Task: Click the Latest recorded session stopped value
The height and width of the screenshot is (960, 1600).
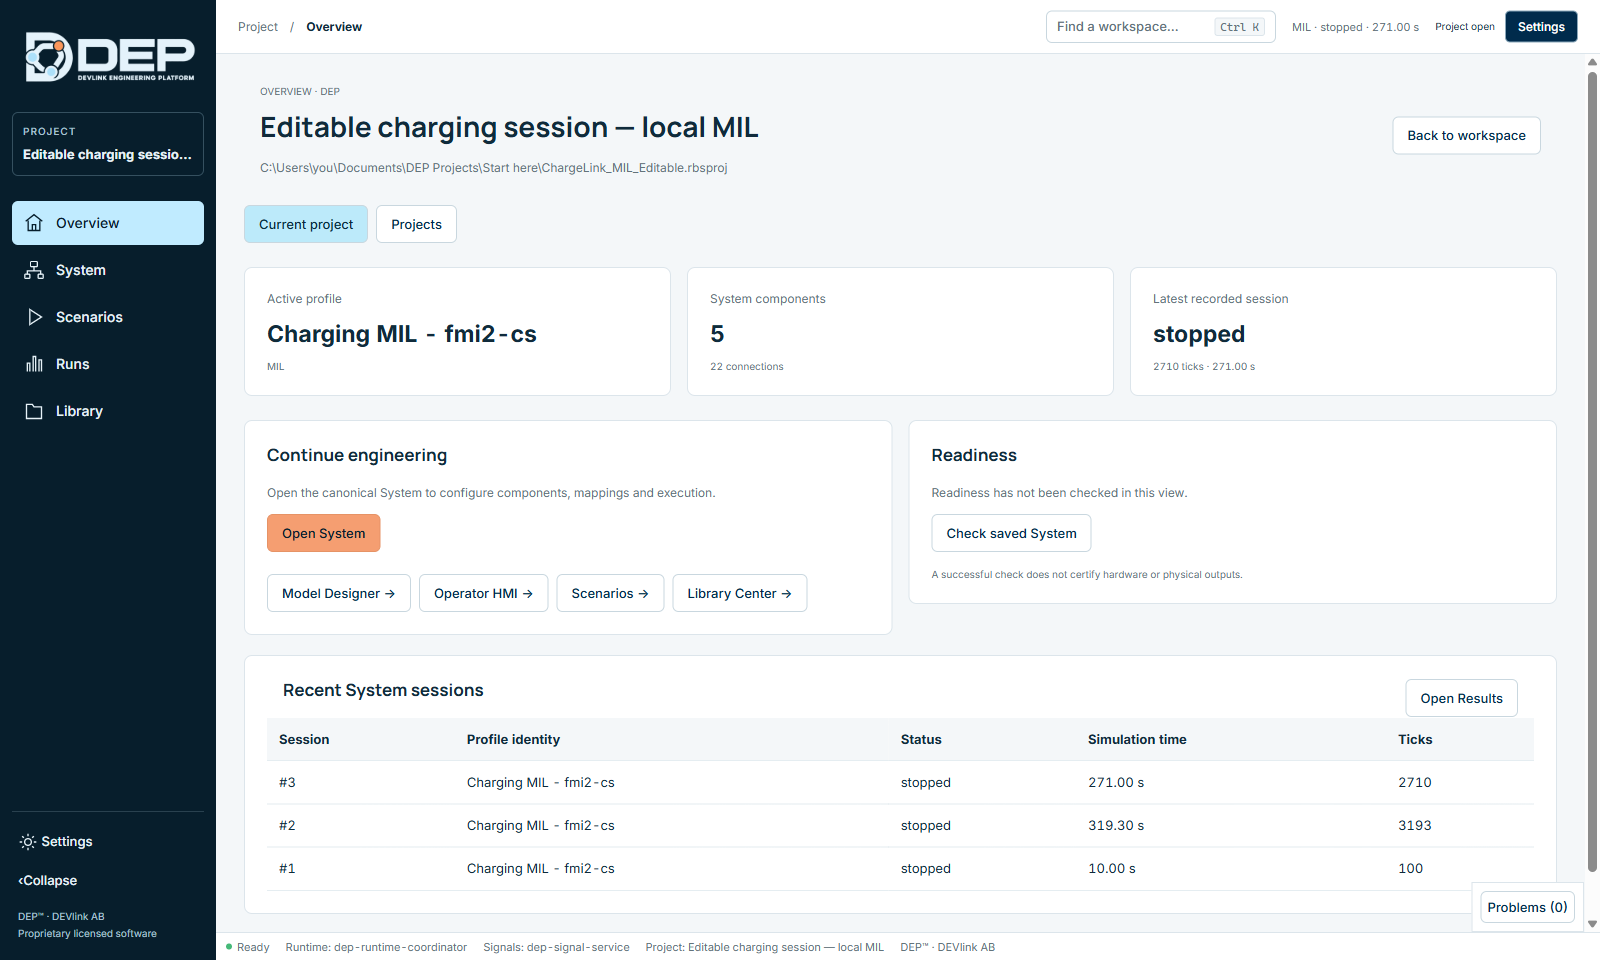Action: pyautogui.click(x=1199, y=334)
